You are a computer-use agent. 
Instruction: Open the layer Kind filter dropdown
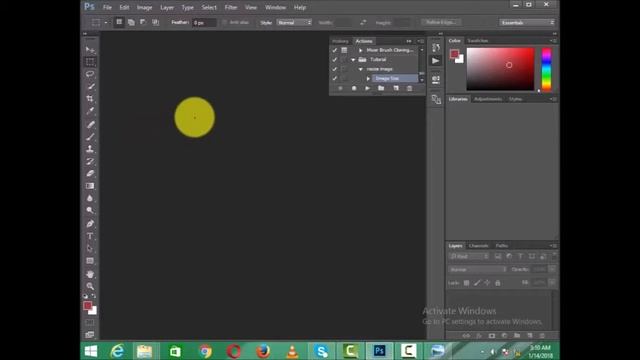pos(469,256)
